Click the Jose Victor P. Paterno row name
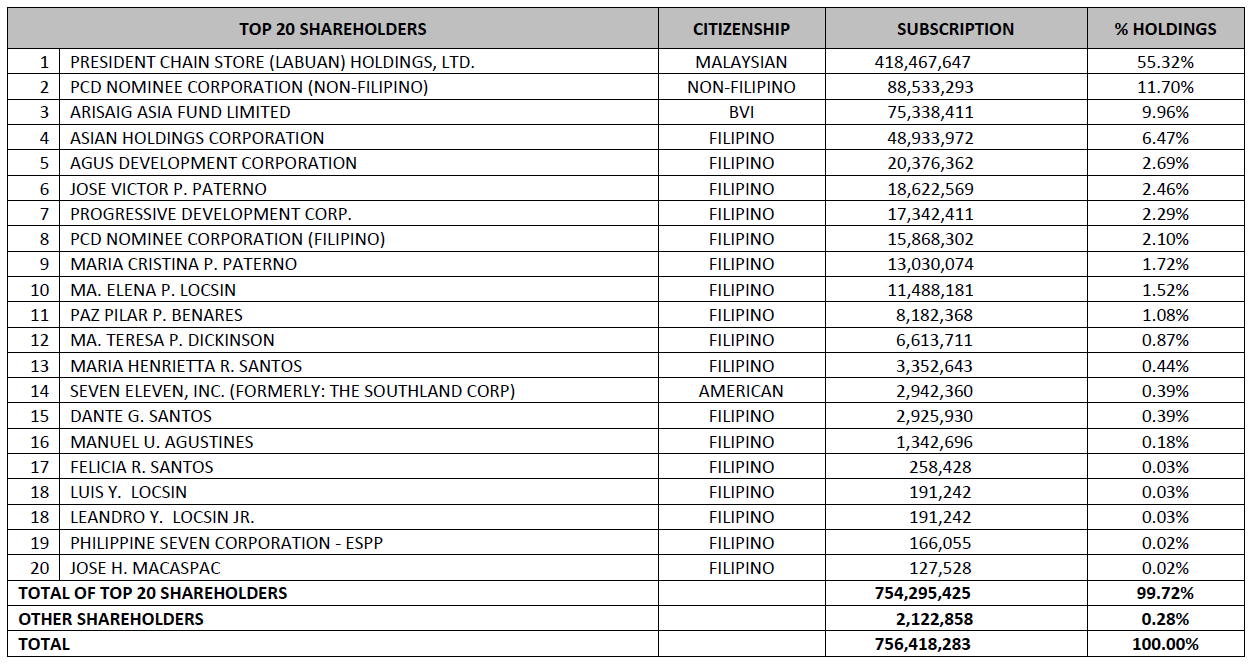 click(x=168, y=188)
